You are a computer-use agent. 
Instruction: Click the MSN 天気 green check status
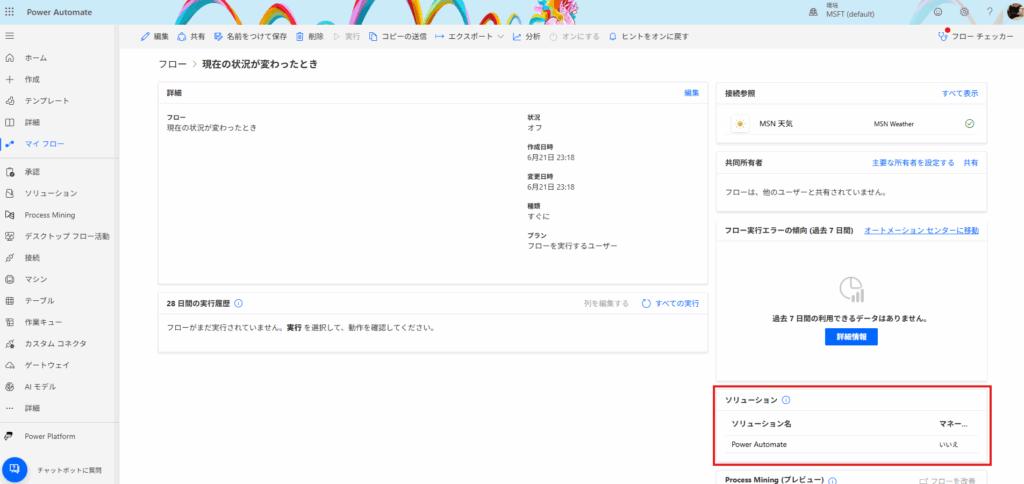click(x=969, y=123)
